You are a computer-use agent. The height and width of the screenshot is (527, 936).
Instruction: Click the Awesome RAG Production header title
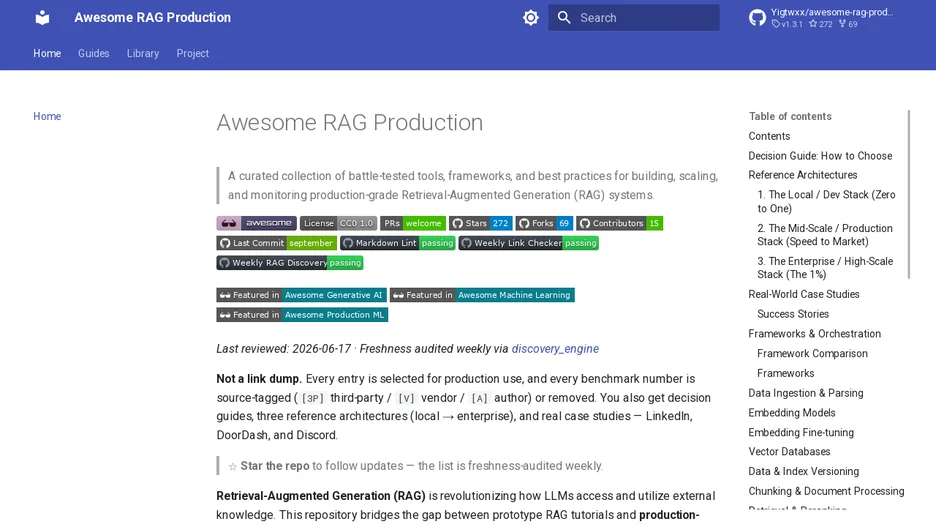(152, 17)
